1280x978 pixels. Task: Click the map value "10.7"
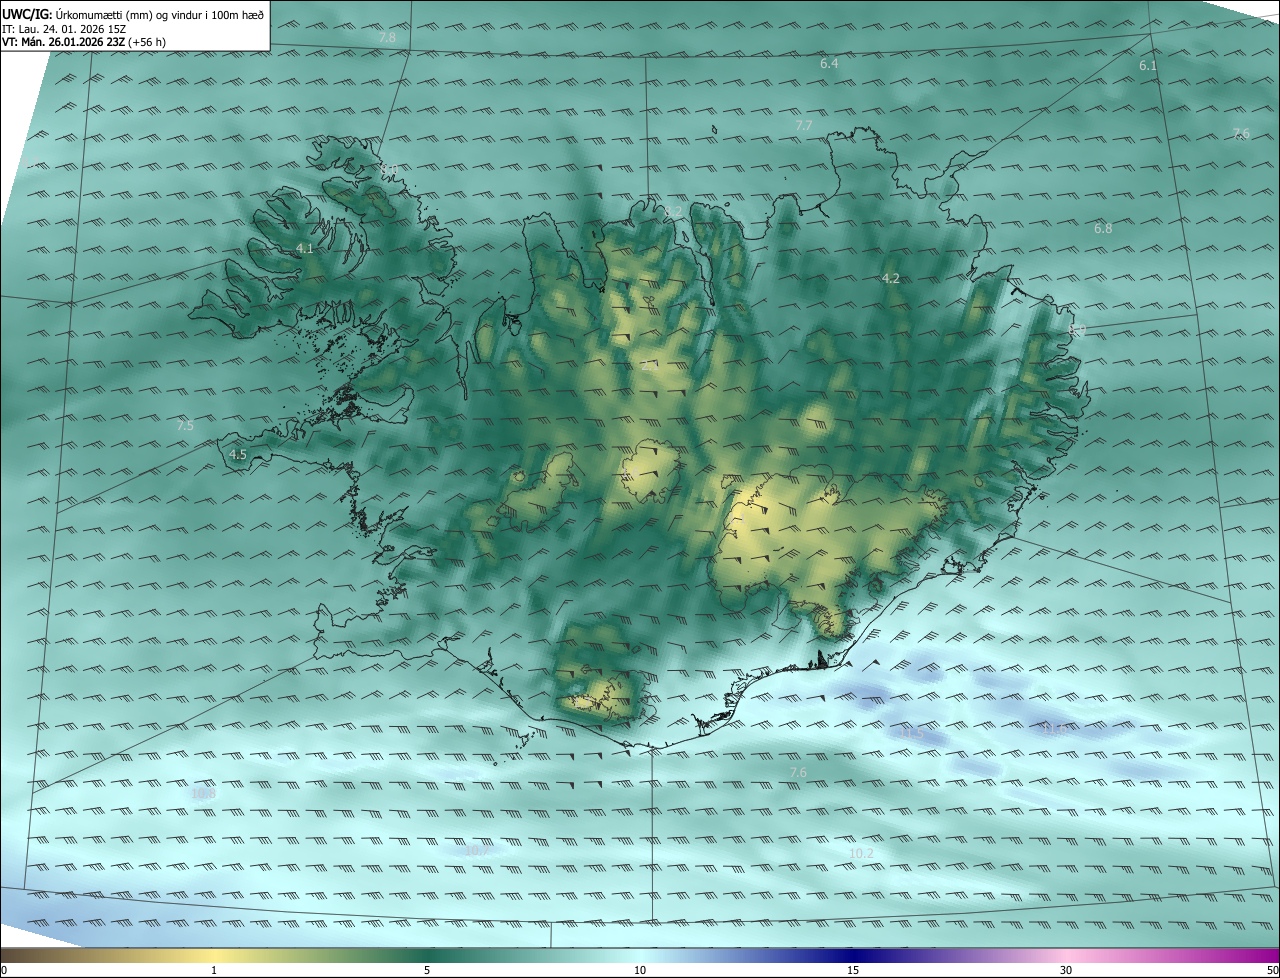coord(477,851)
